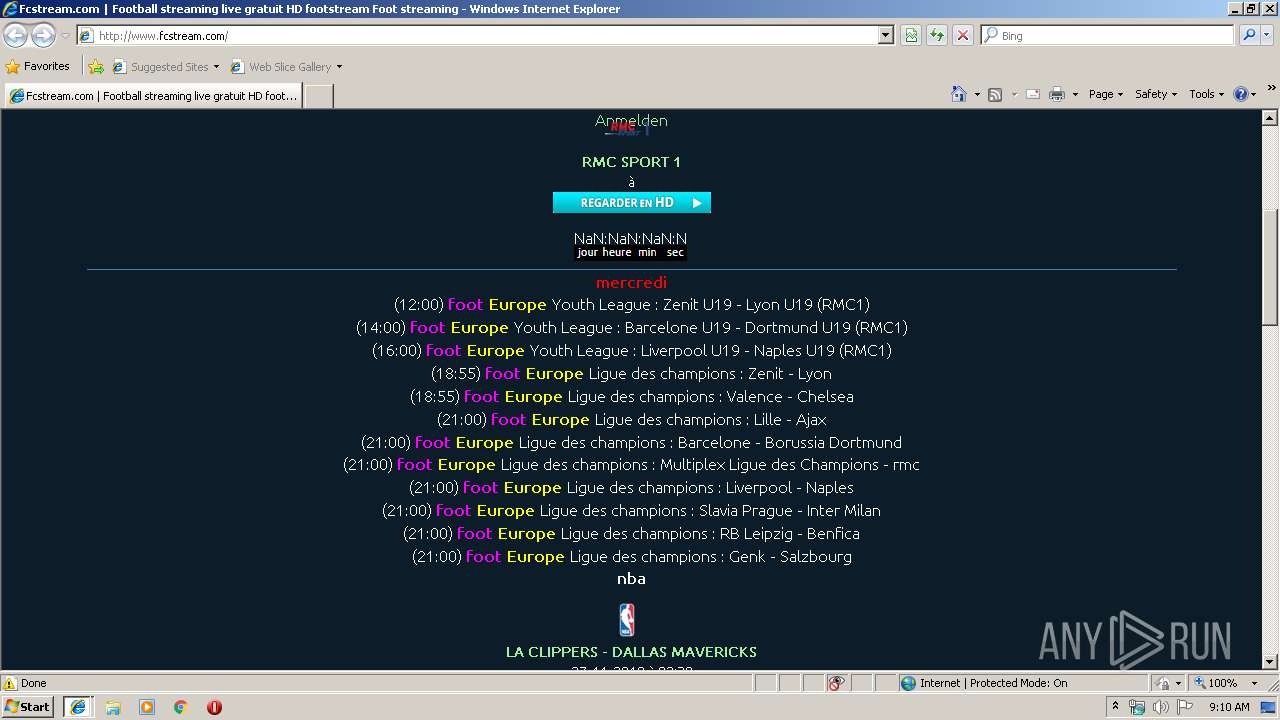The width and height of the screenshot is (1280, 720).
Task: Click the REGARDER en HD button
Action: pos(632,202)
